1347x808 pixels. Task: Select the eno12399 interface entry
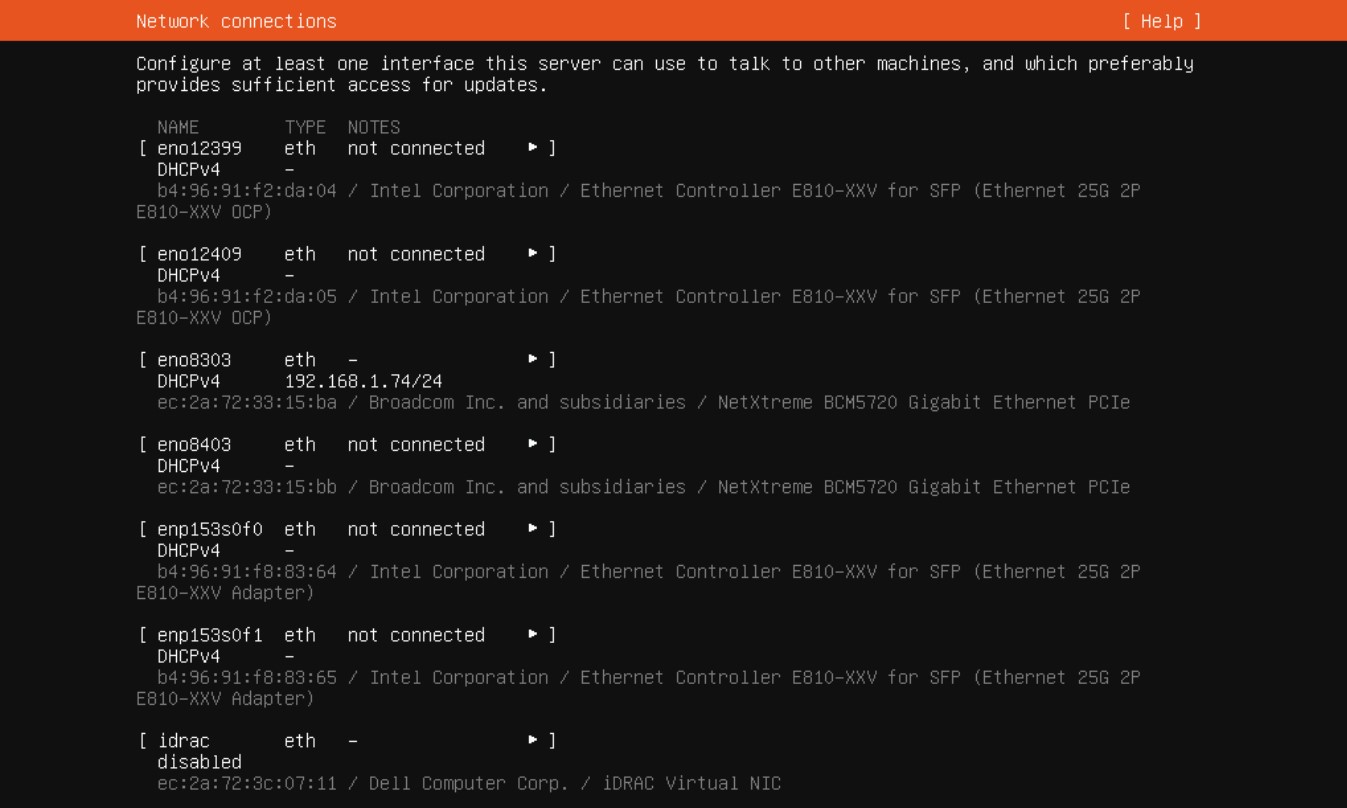[199, 148]
